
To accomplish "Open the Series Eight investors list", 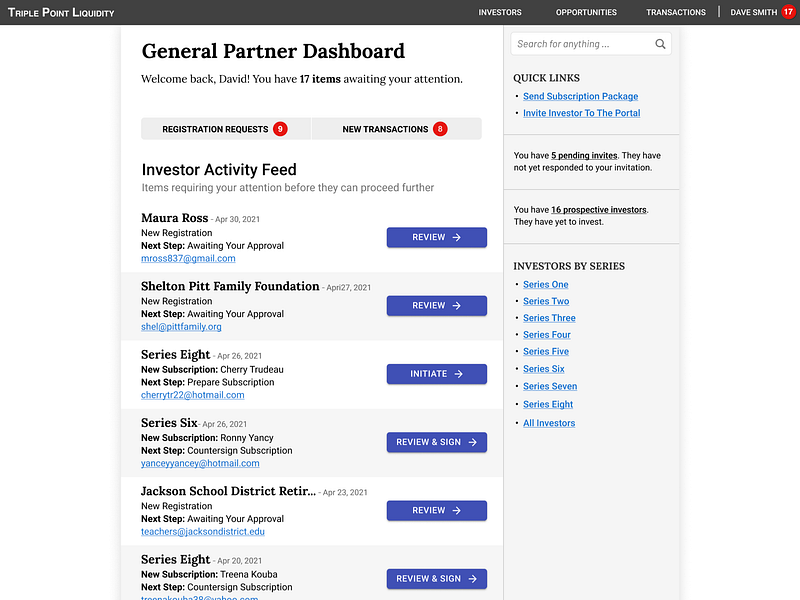I will [547, 403].
